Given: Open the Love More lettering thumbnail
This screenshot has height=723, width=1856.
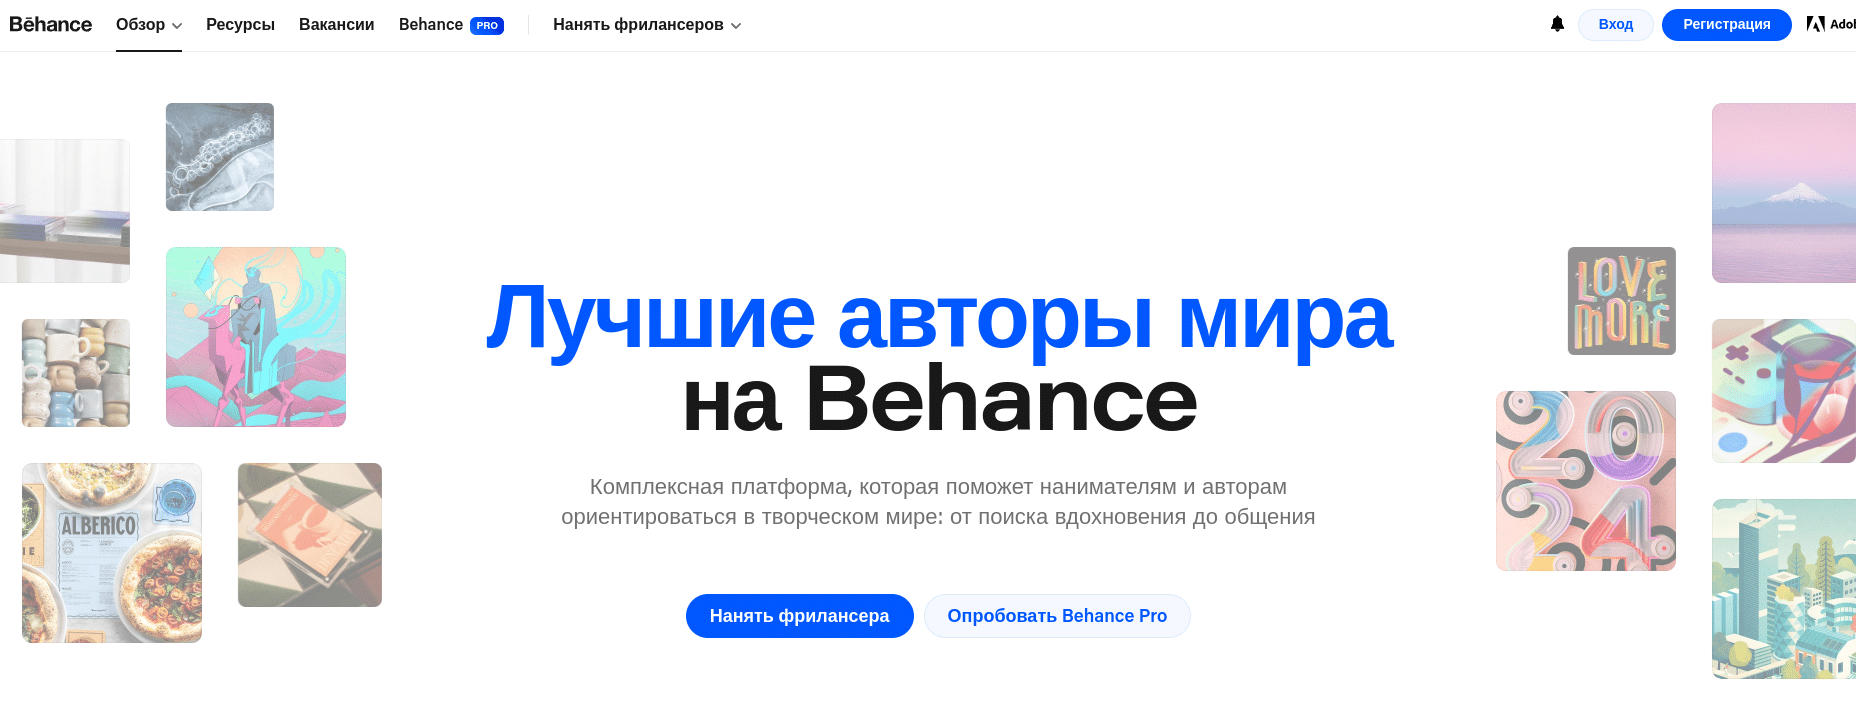Looking at the screenshot, I should click(1622, 301).
